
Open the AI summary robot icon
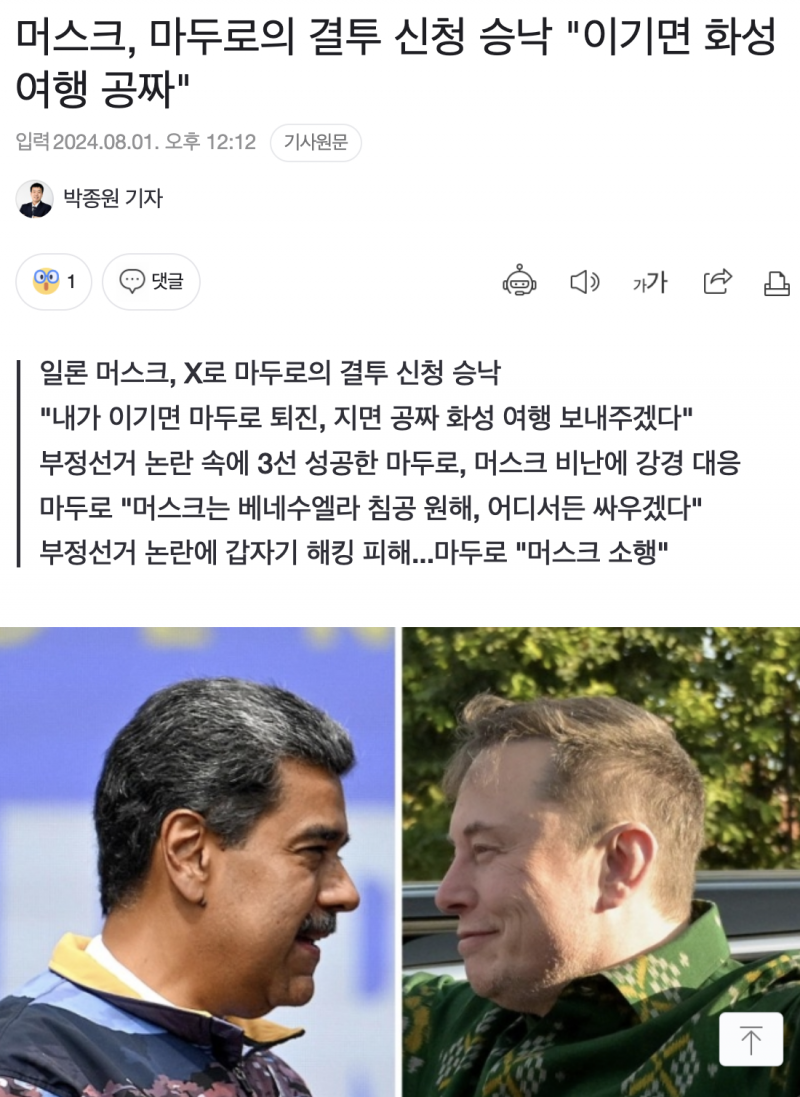[x=519, y=281]
